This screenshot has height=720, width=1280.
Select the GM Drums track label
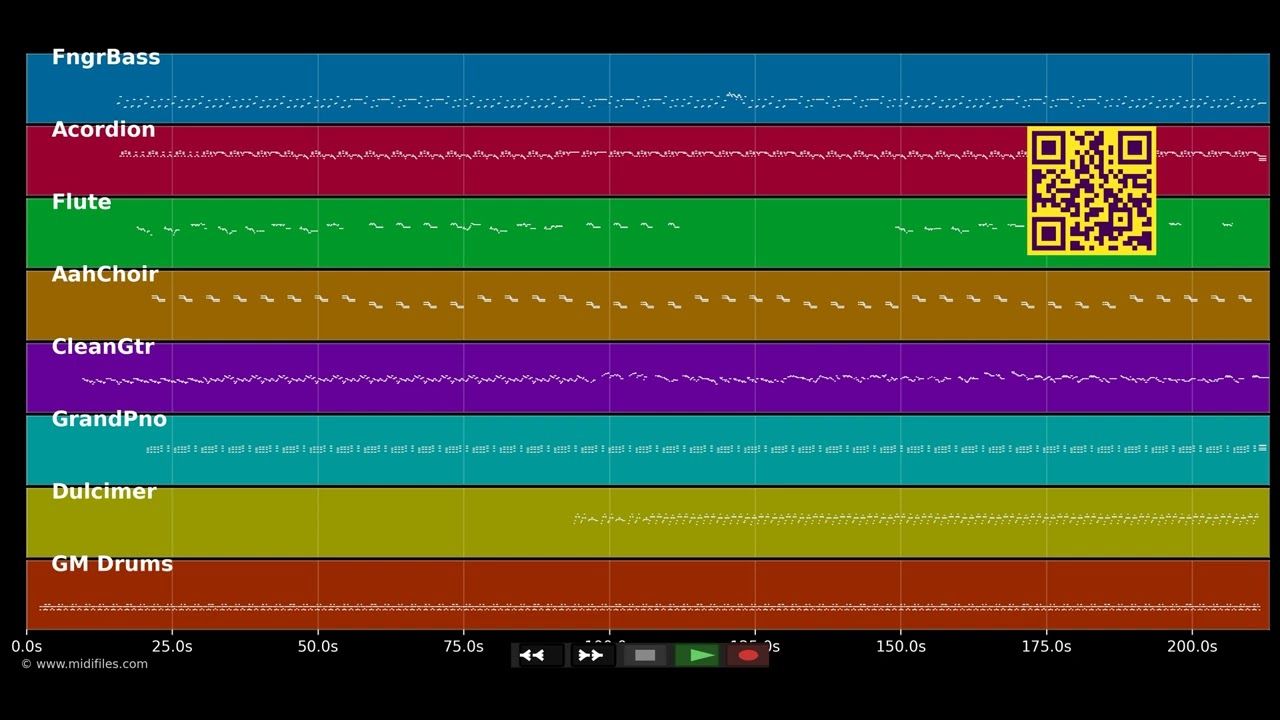(x=112, y=564)
